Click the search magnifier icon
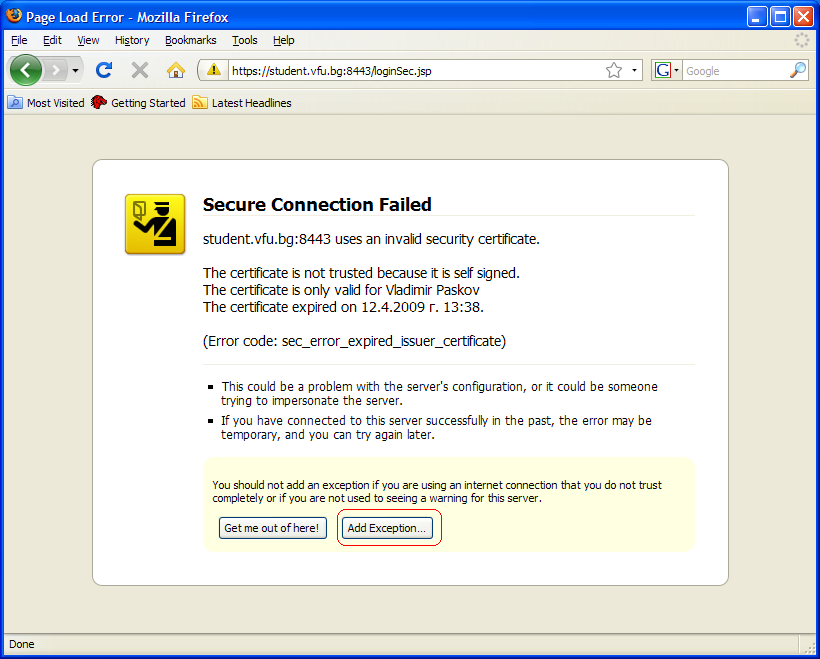The height and width of the screenshot is (659, 820). tap(798, 70)
